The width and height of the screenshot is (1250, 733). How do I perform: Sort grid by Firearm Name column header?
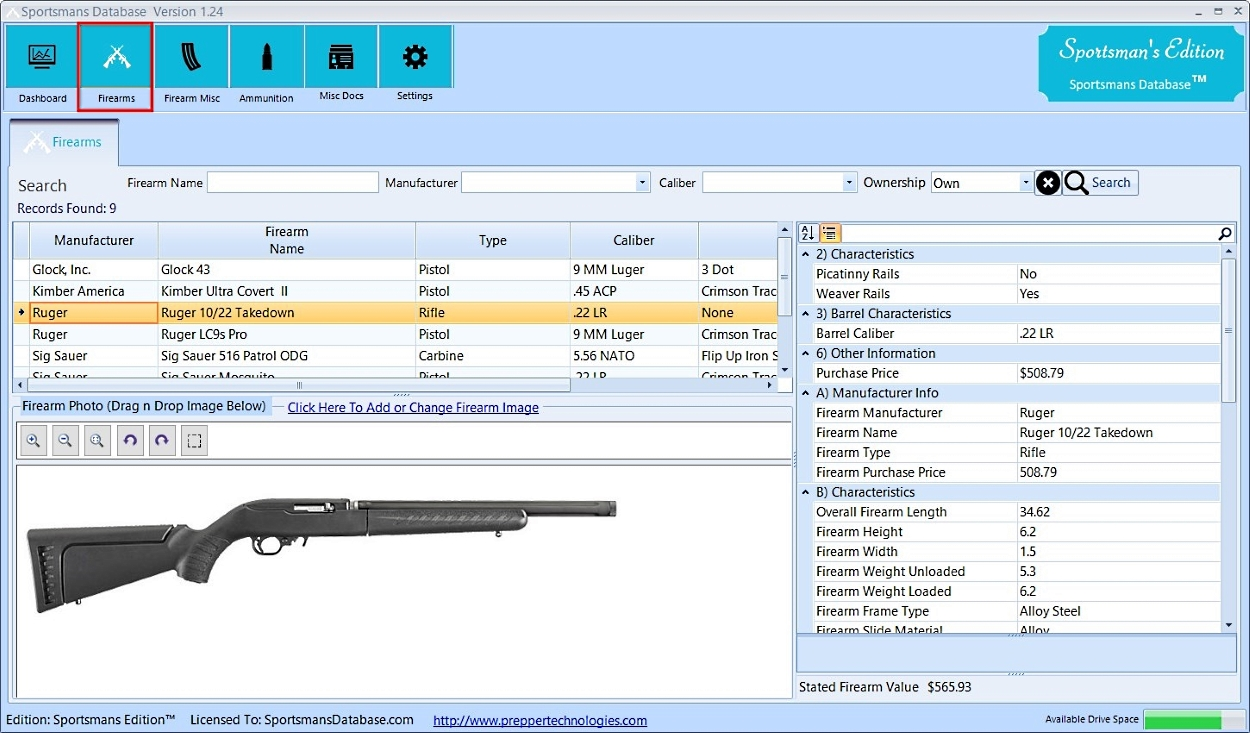point(287,240)
